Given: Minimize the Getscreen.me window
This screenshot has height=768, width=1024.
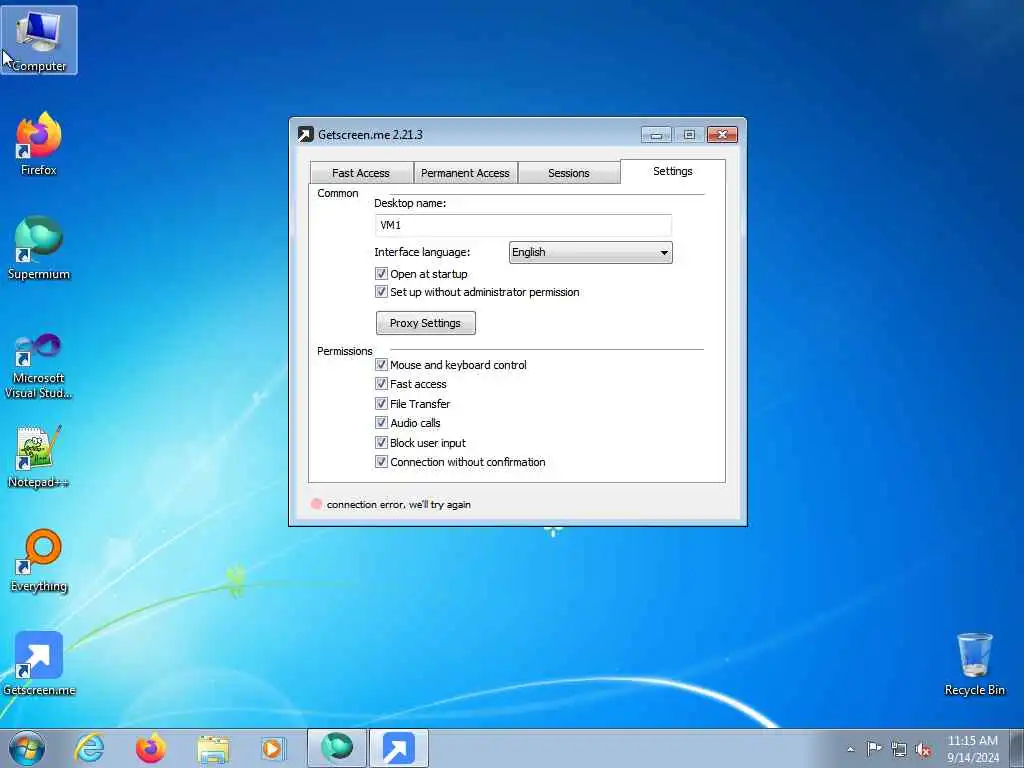Looking at the screenshot, I should click(x=656, y=135).
